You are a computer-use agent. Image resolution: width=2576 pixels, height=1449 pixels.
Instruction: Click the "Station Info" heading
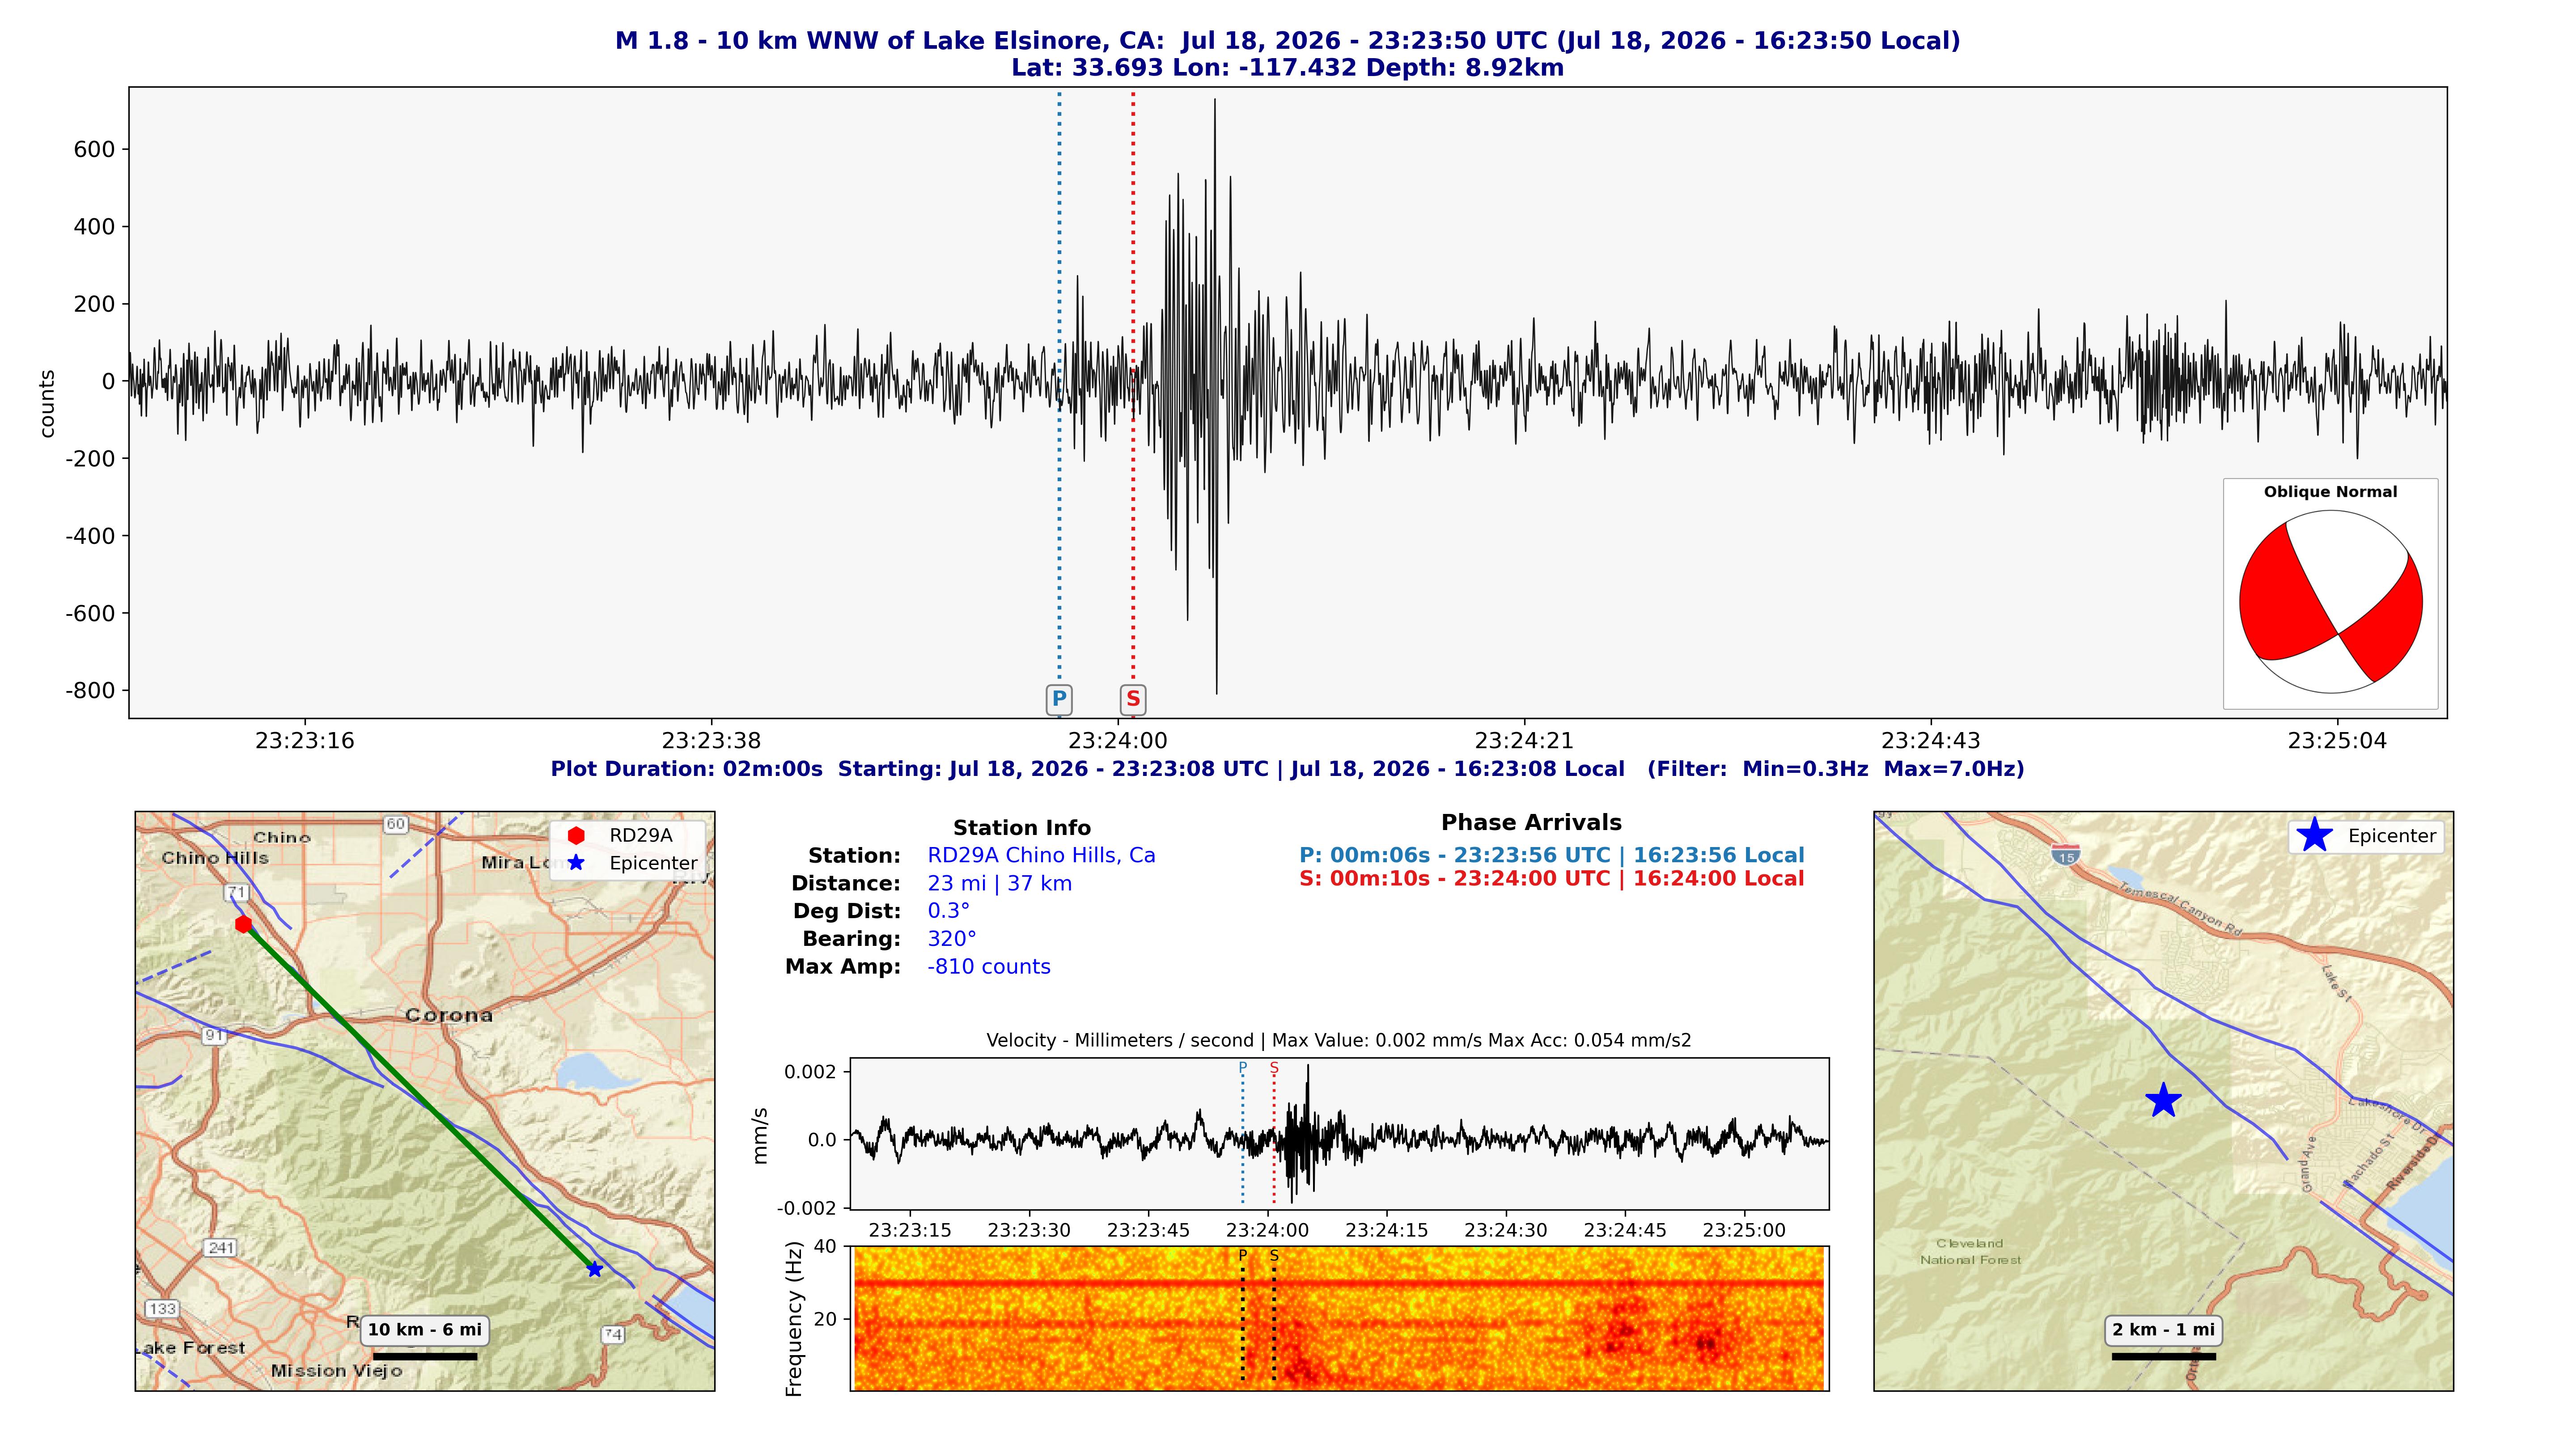(1022, 828)
